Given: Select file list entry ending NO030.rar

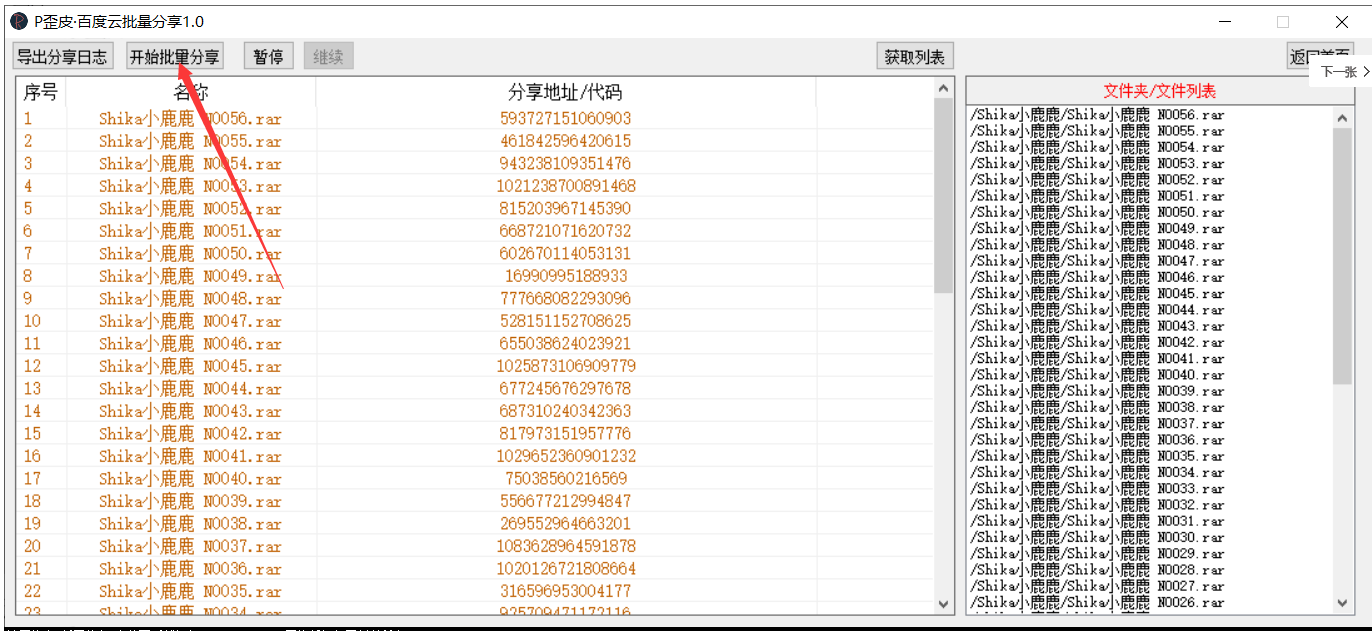Looking at the screenshot, I should click(x=1097, y=537).
